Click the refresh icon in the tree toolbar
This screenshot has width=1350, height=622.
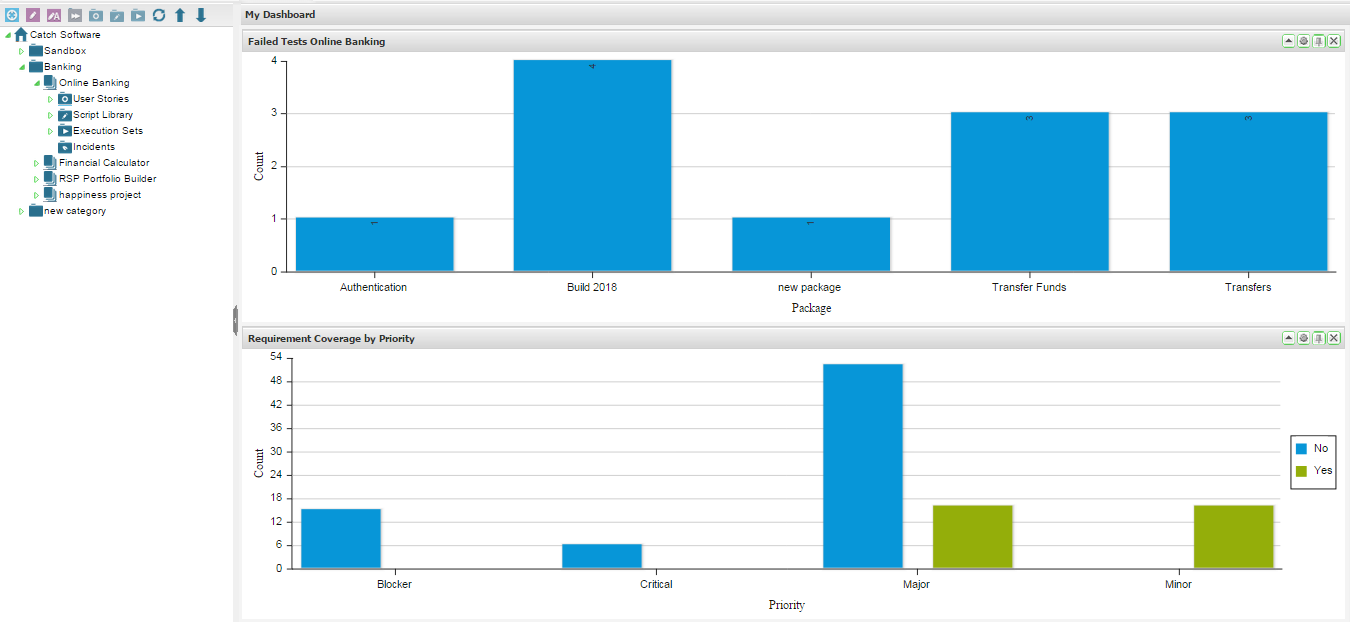tap(159, 15)
